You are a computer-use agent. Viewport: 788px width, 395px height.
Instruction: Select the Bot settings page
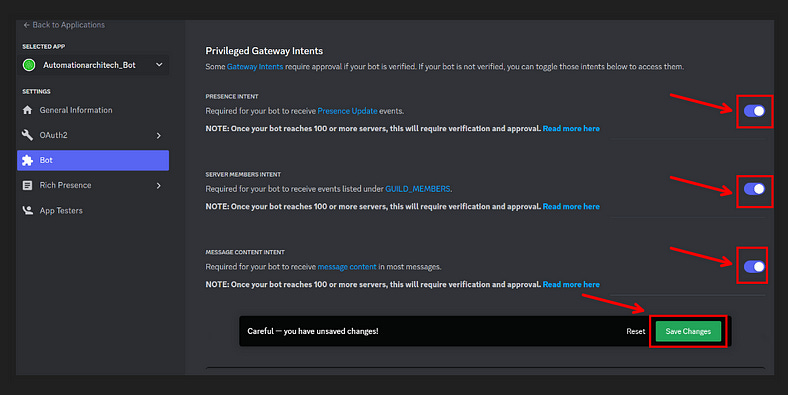(93, 160)
